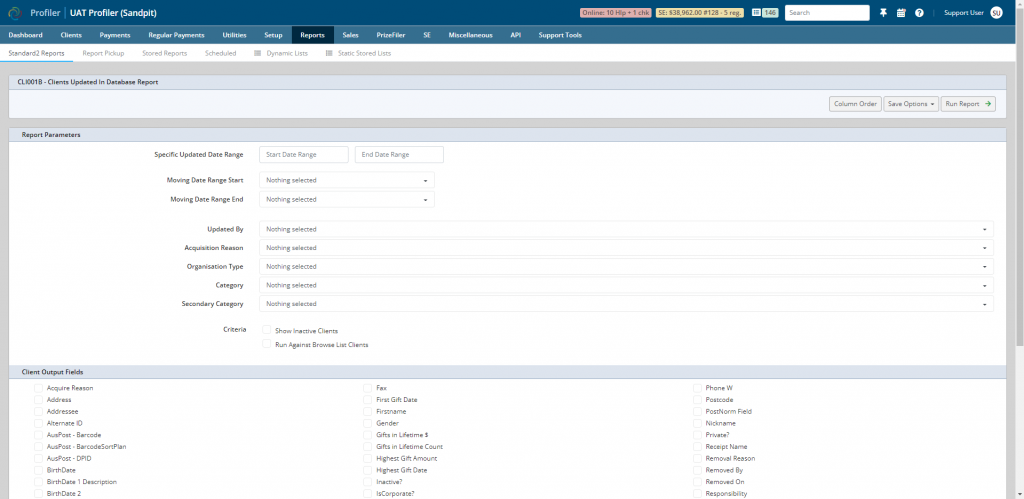
Task: Tick the Acquire Reason output field checkbox
Action: pyautogui.click(x=39, y=388)
